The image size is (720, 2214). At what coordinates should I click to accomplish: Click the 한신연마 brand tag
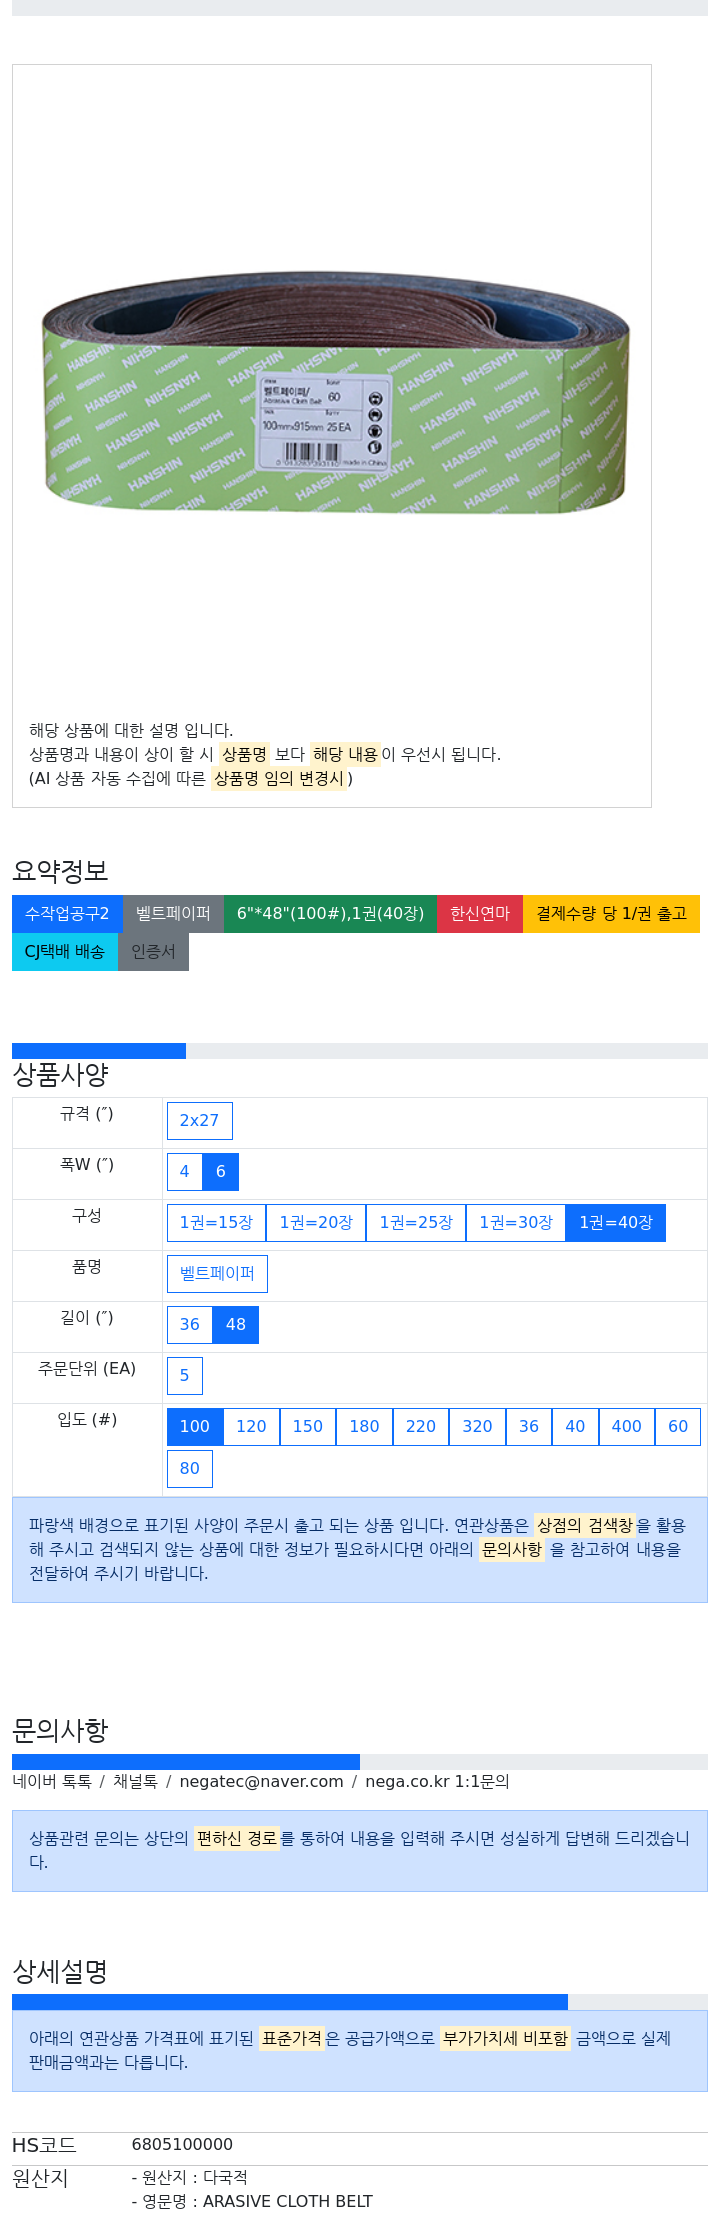click(x=480, y=914)
